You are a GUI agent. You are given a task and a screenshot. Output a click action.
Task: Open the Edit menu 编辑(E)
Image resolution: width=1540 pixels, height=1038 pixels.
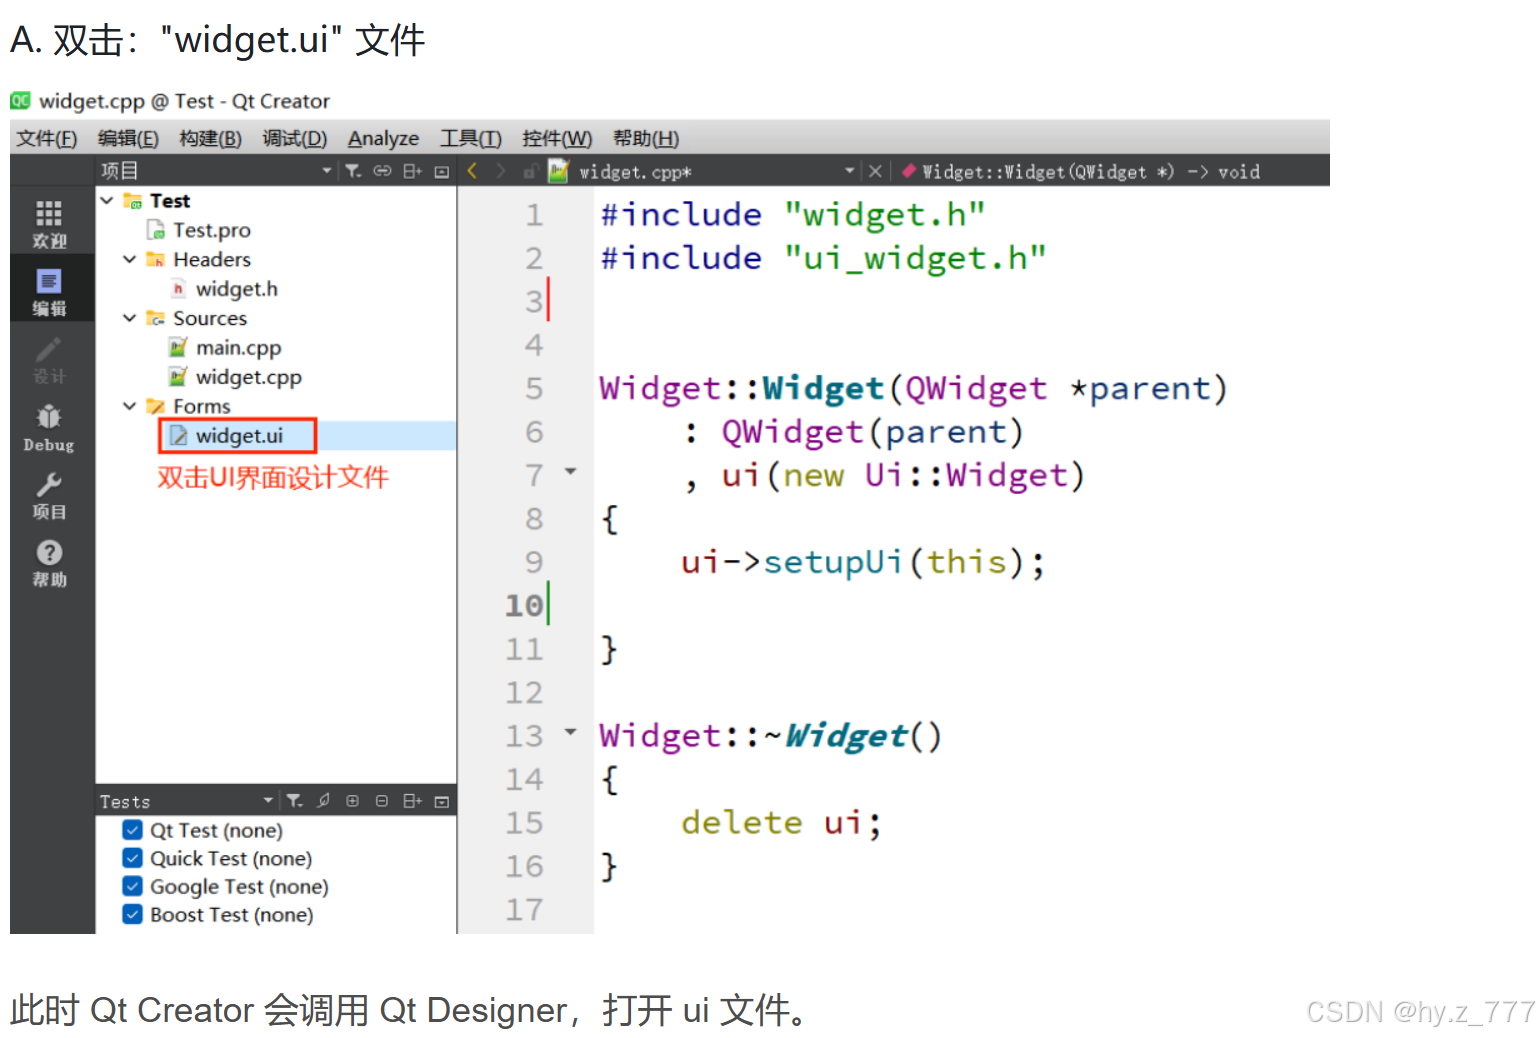coord(128,138)
